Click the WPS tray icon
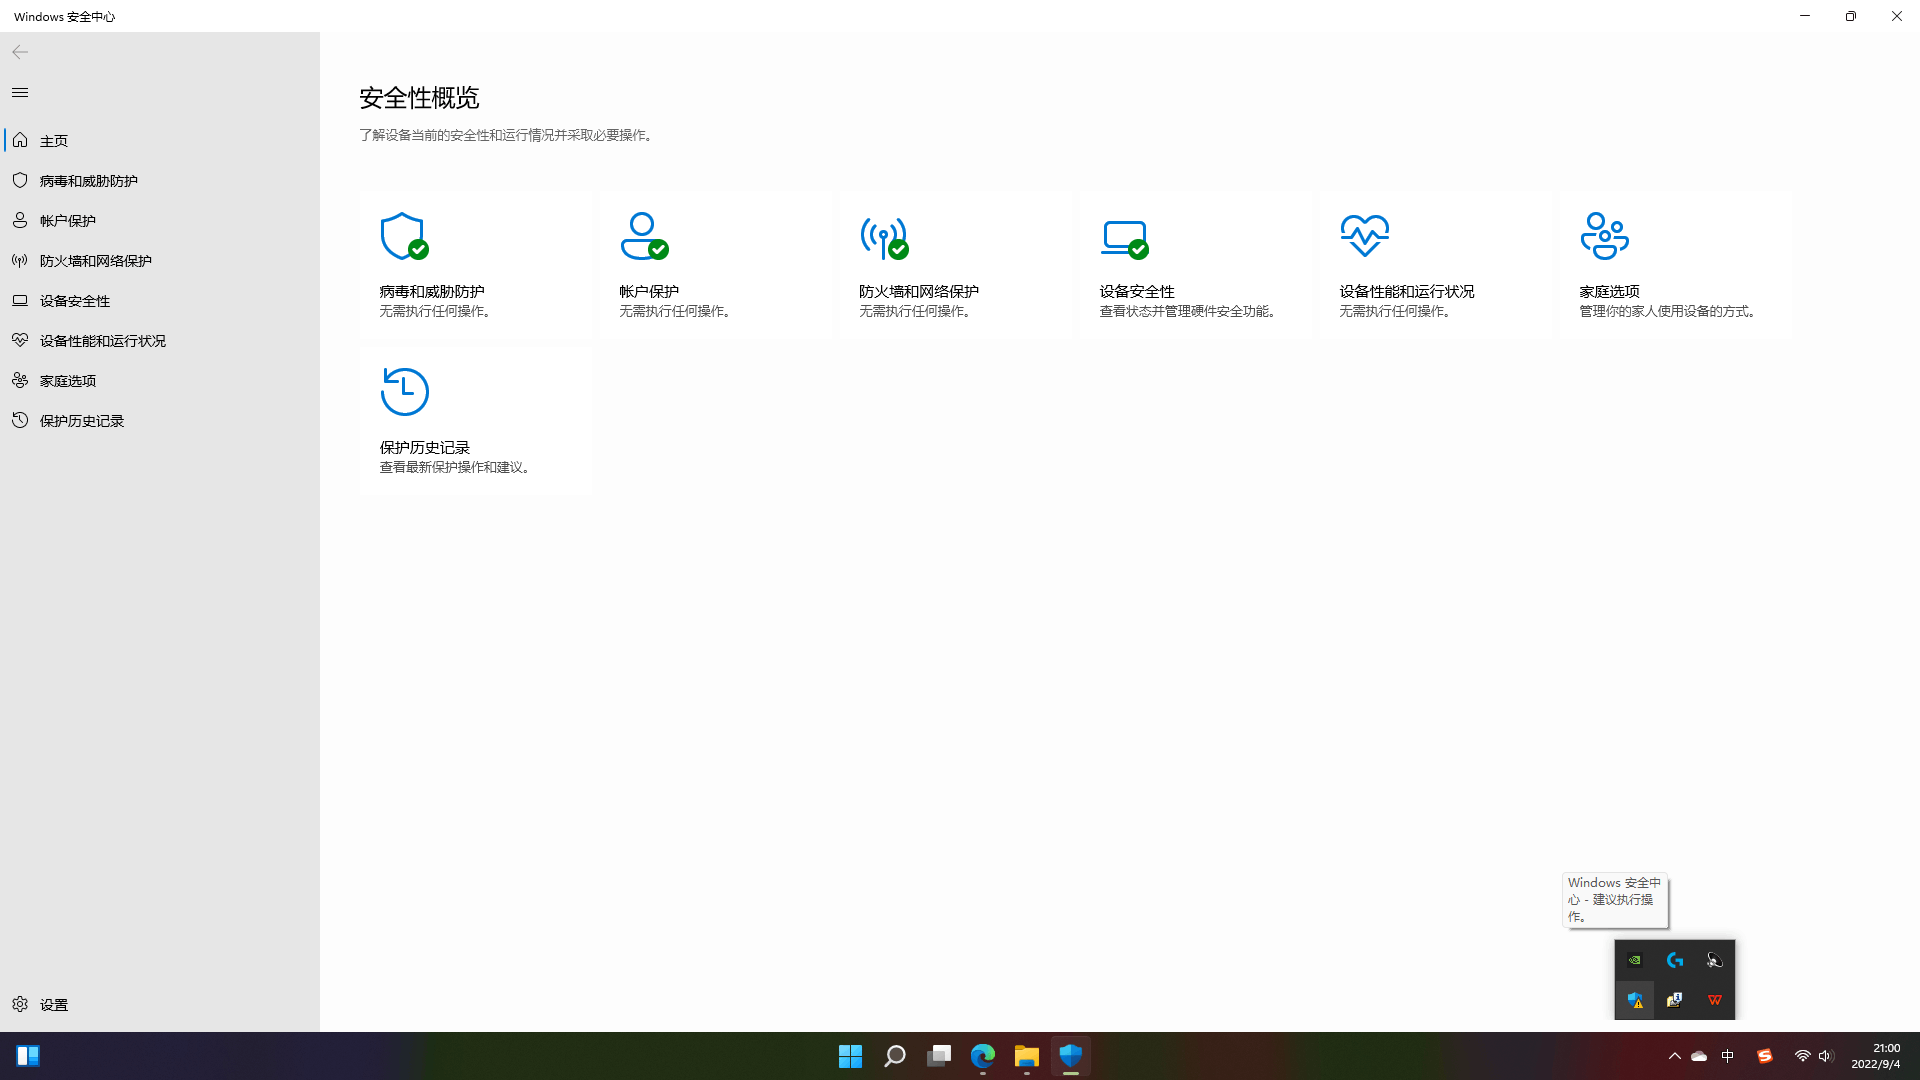1920x1080 pixels. point(1715,1000)
